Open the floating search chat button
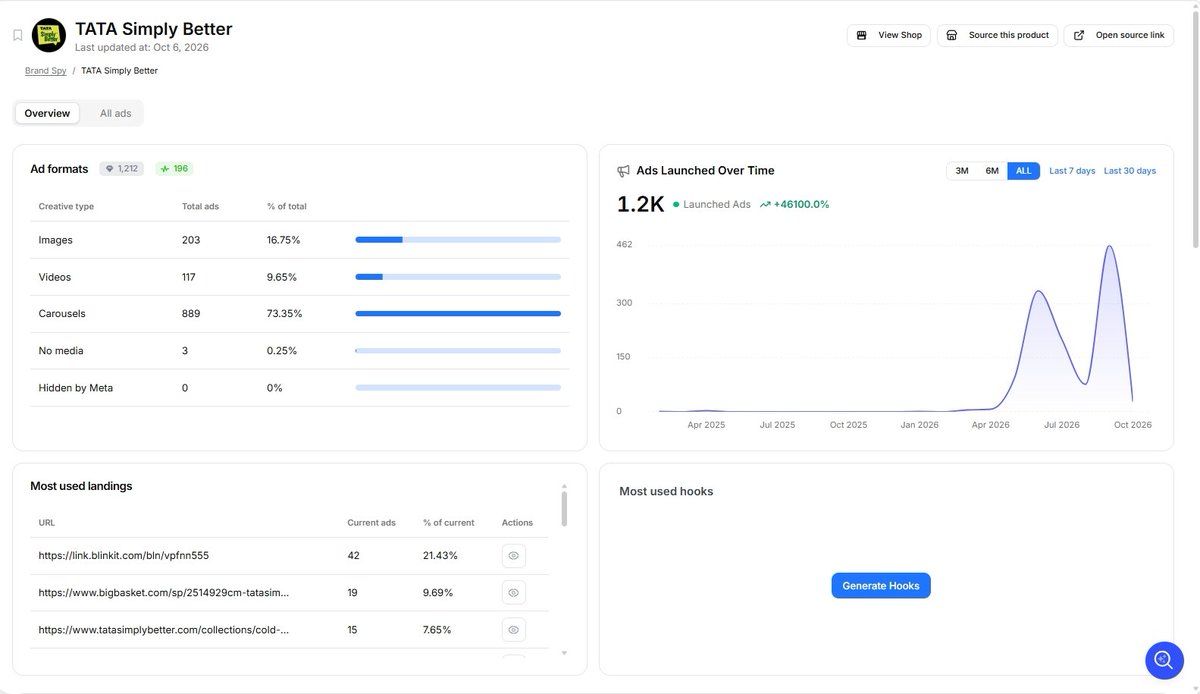The image size is (1200, 694). point(1164,660)
